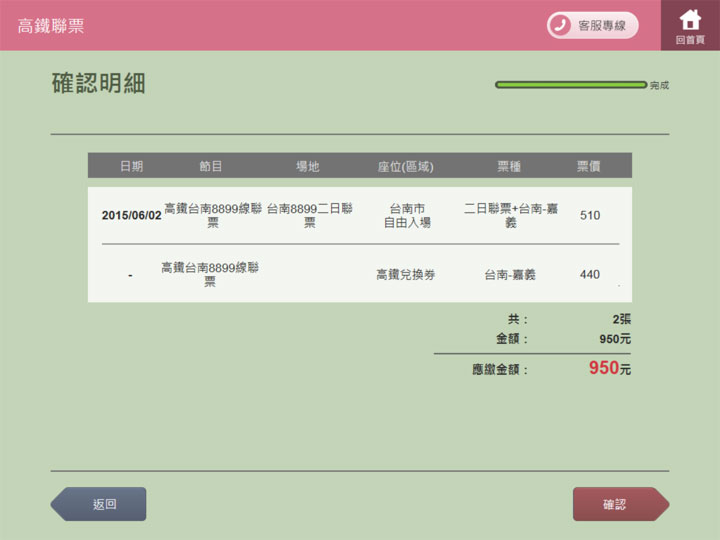Click the 節目 column header
The image size is (720, 540).
(x=211, y=166)
